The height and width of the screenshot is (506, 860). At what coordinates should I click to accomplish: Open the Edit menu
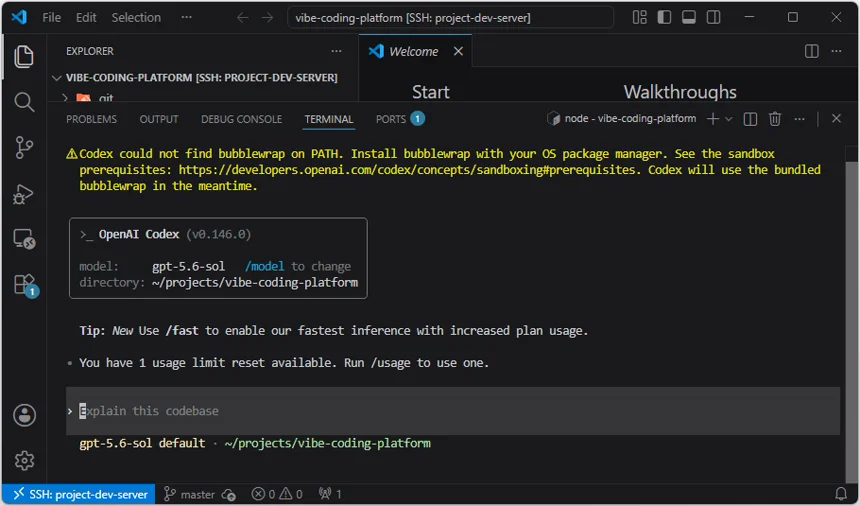coord(86,18)
